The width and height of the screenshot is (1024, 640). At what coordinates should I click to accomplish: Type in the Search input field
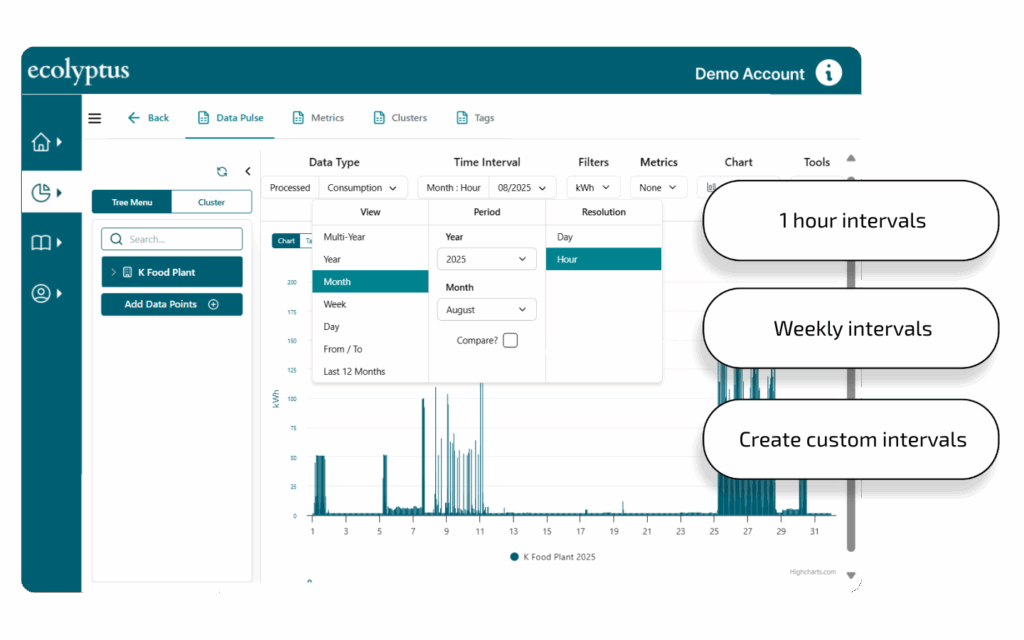[180, 239]
